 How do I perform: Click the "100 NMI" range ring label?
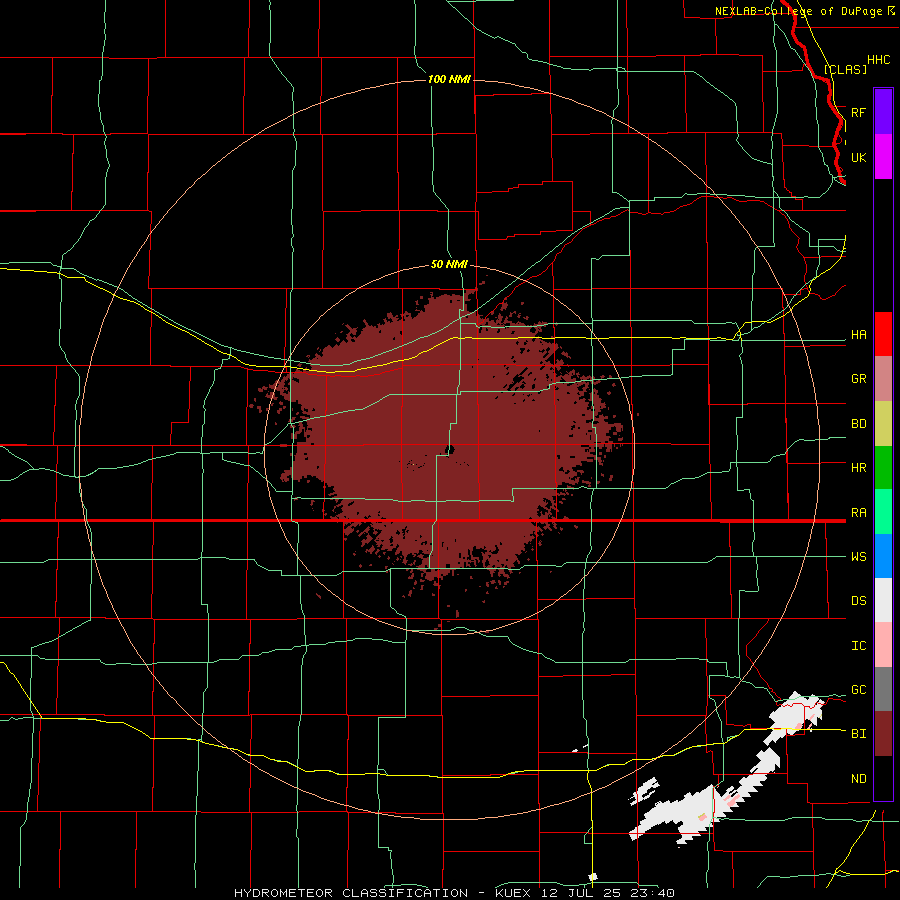449,79
